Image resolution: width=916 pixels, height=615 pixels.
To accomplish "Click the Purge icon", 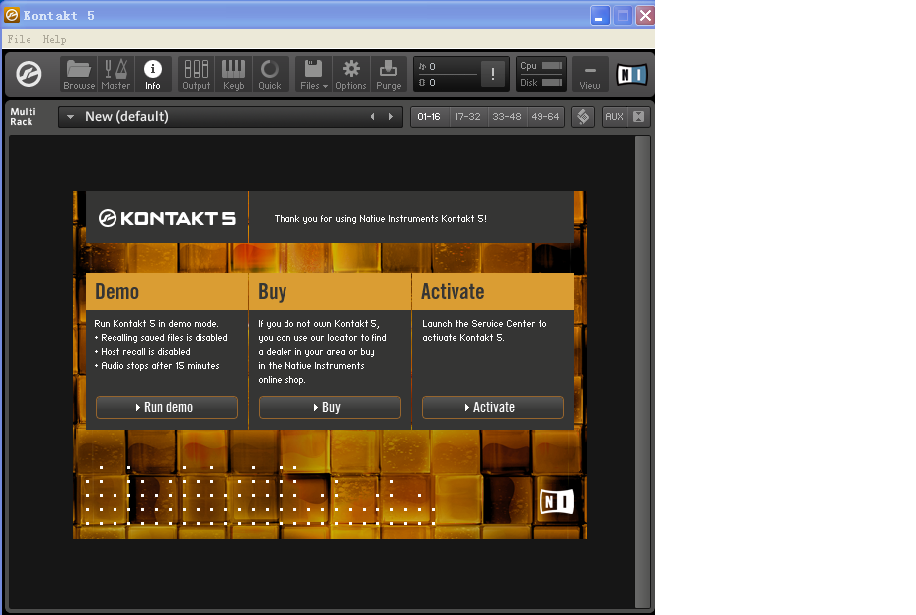I will [x=389, y=74].
